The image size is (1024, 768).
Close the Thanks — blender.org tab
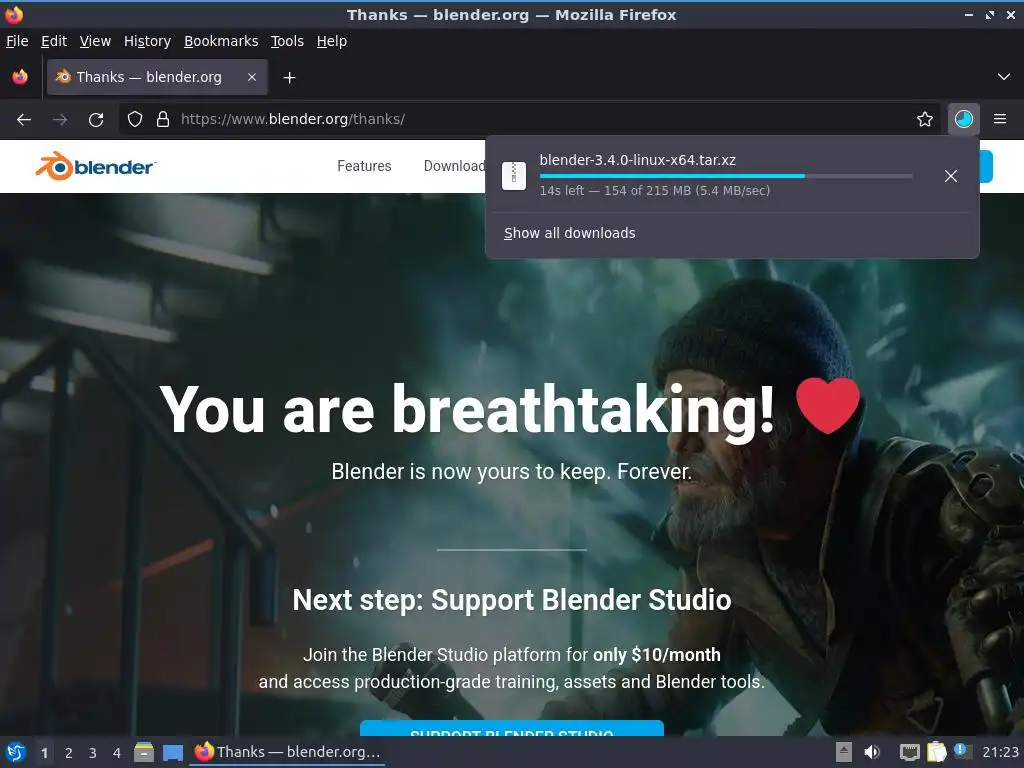click(x=251, y=77)
